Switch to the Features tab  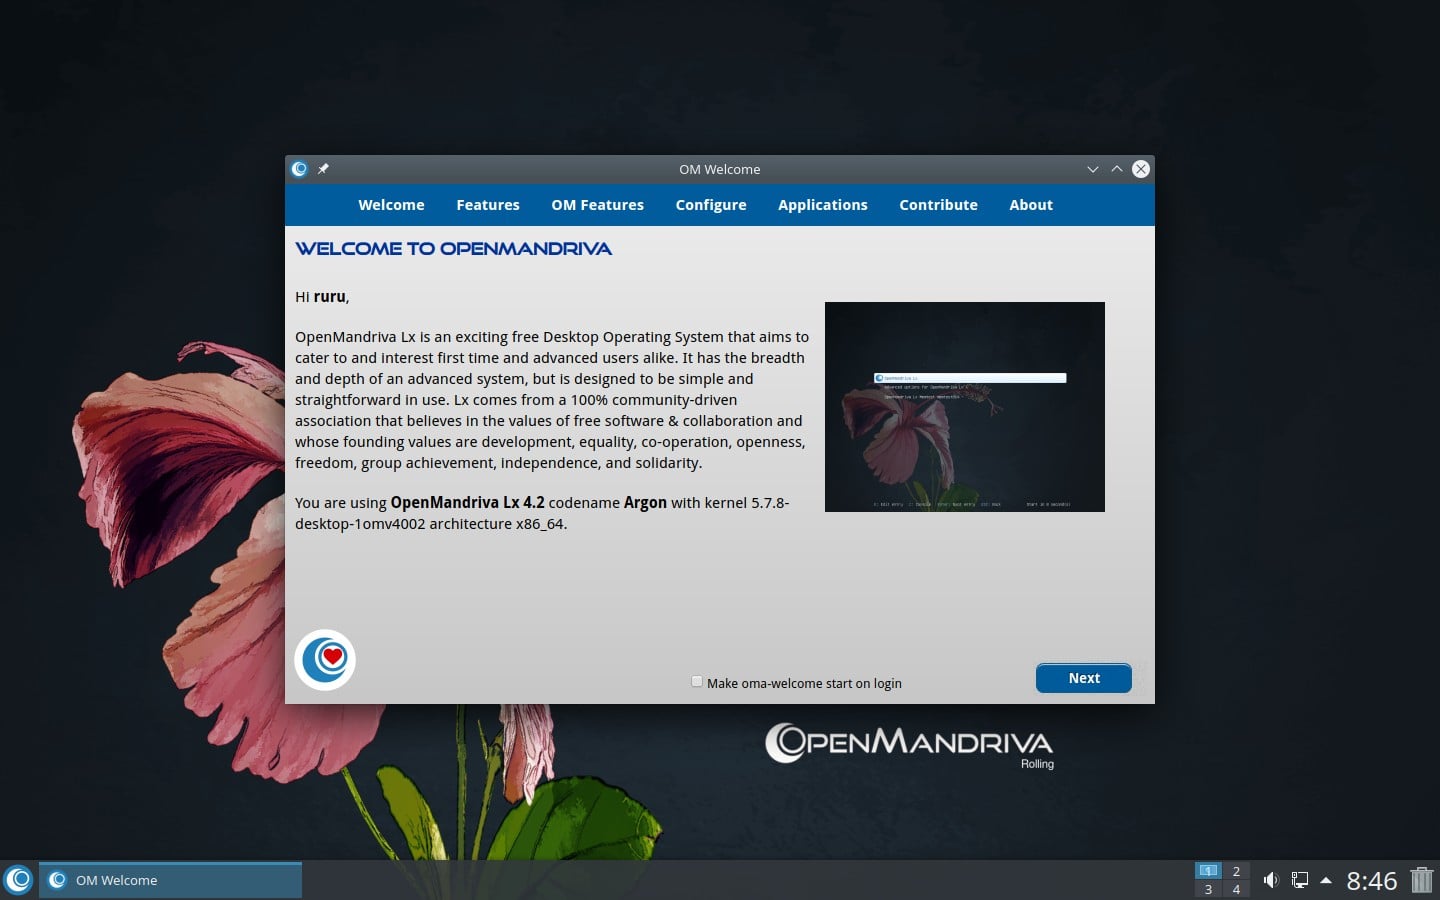(x=488, y=205)
